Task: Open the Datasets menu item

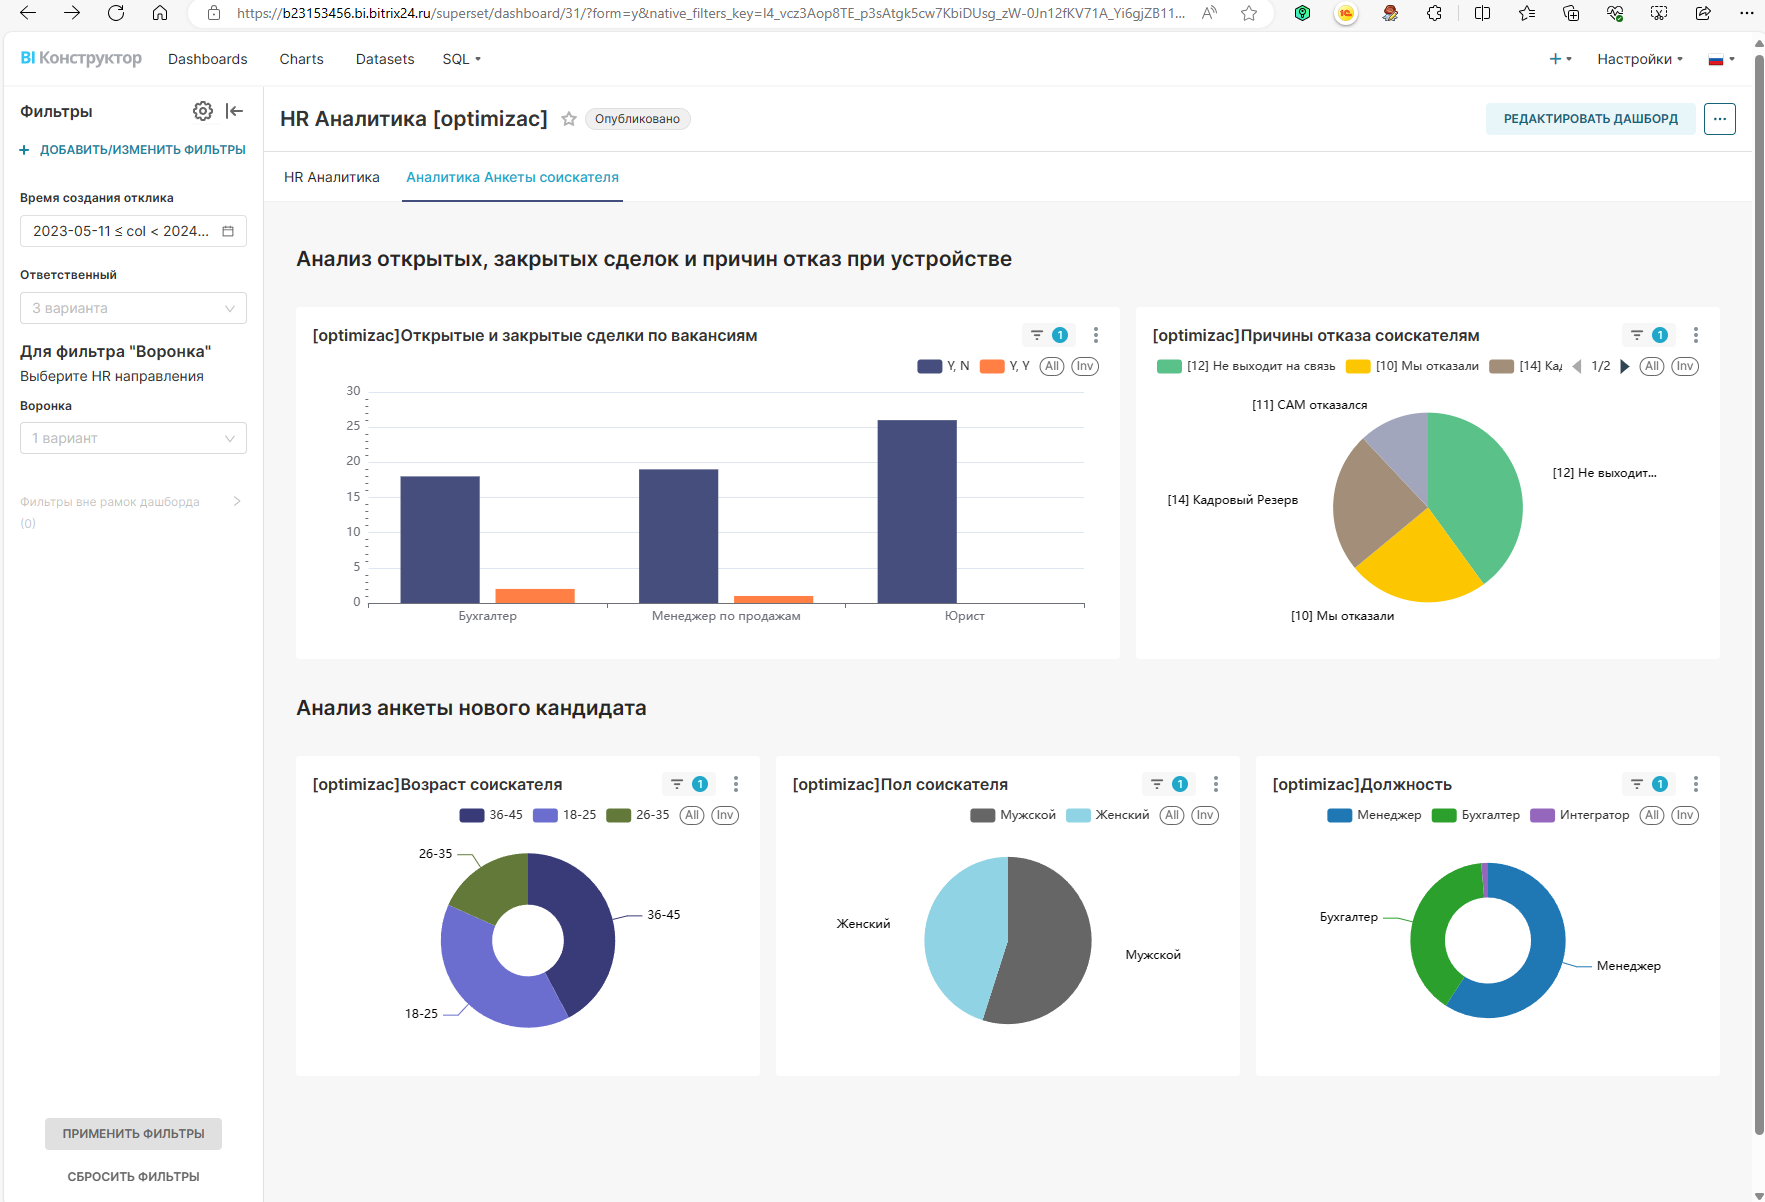Action: 385,59
